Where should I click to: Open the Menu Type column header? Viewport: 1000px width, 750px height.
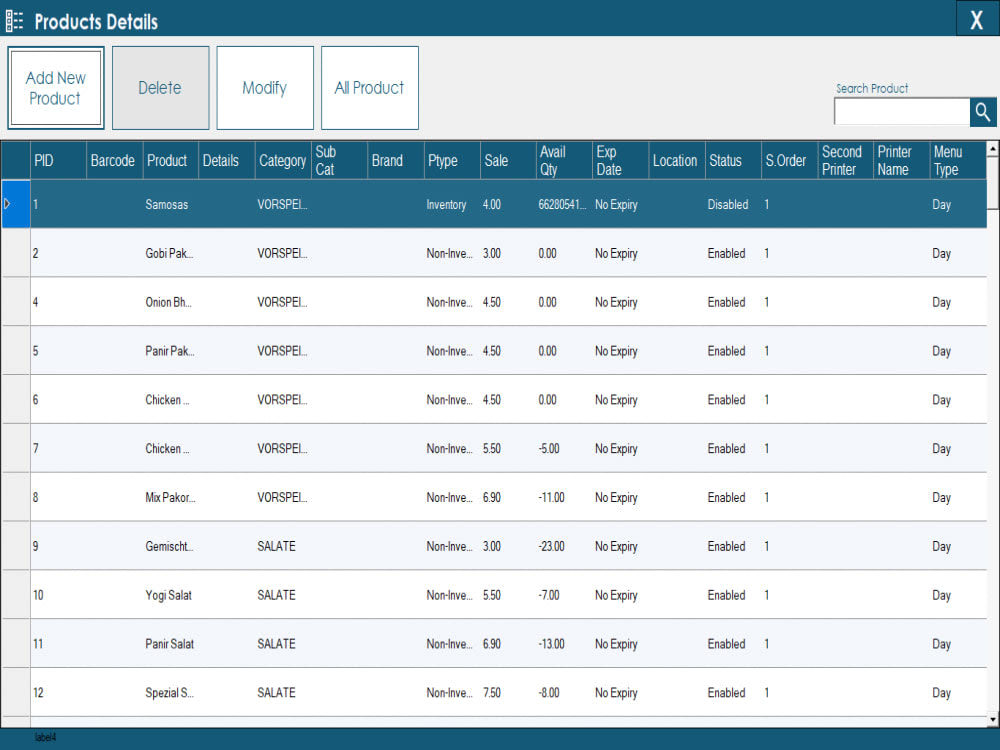pyautogui.click(x=949, y=160)
